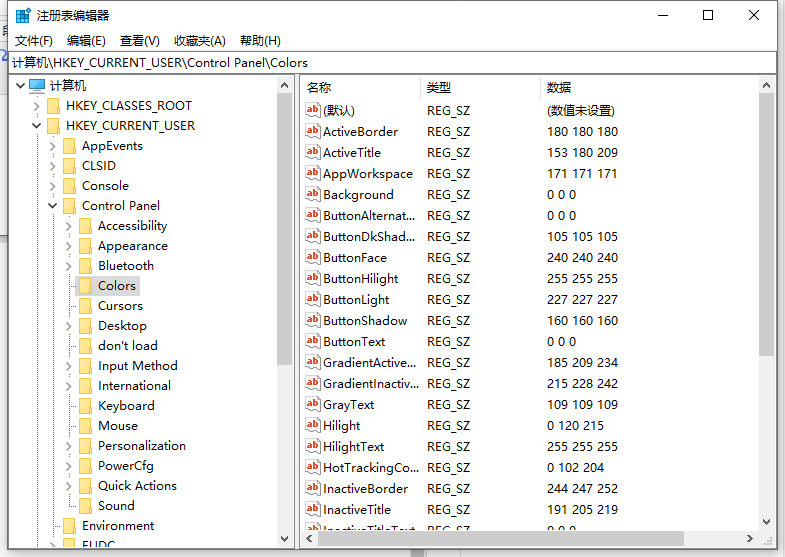Collapse the Control Panel tree node
This screenshot has height=557, width=785.
(53, 206)
